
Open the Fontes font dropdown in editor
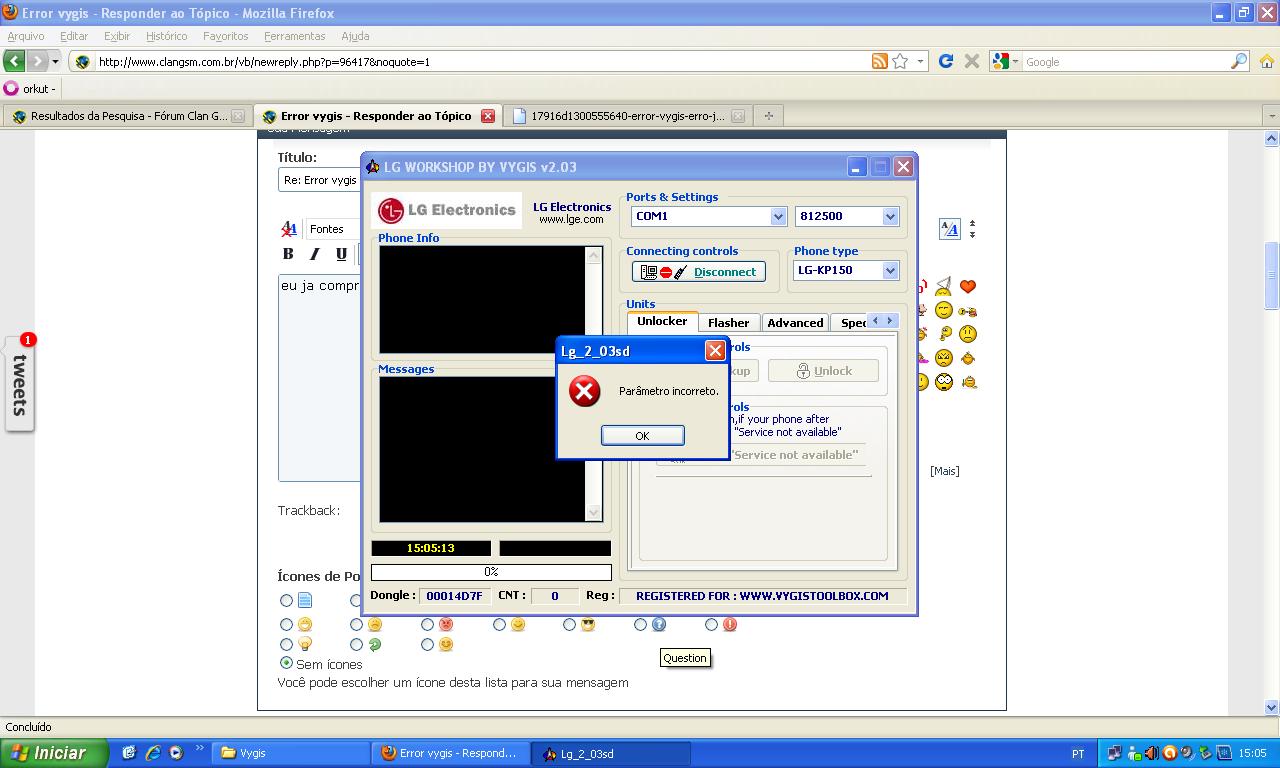(x=333, y=229)
